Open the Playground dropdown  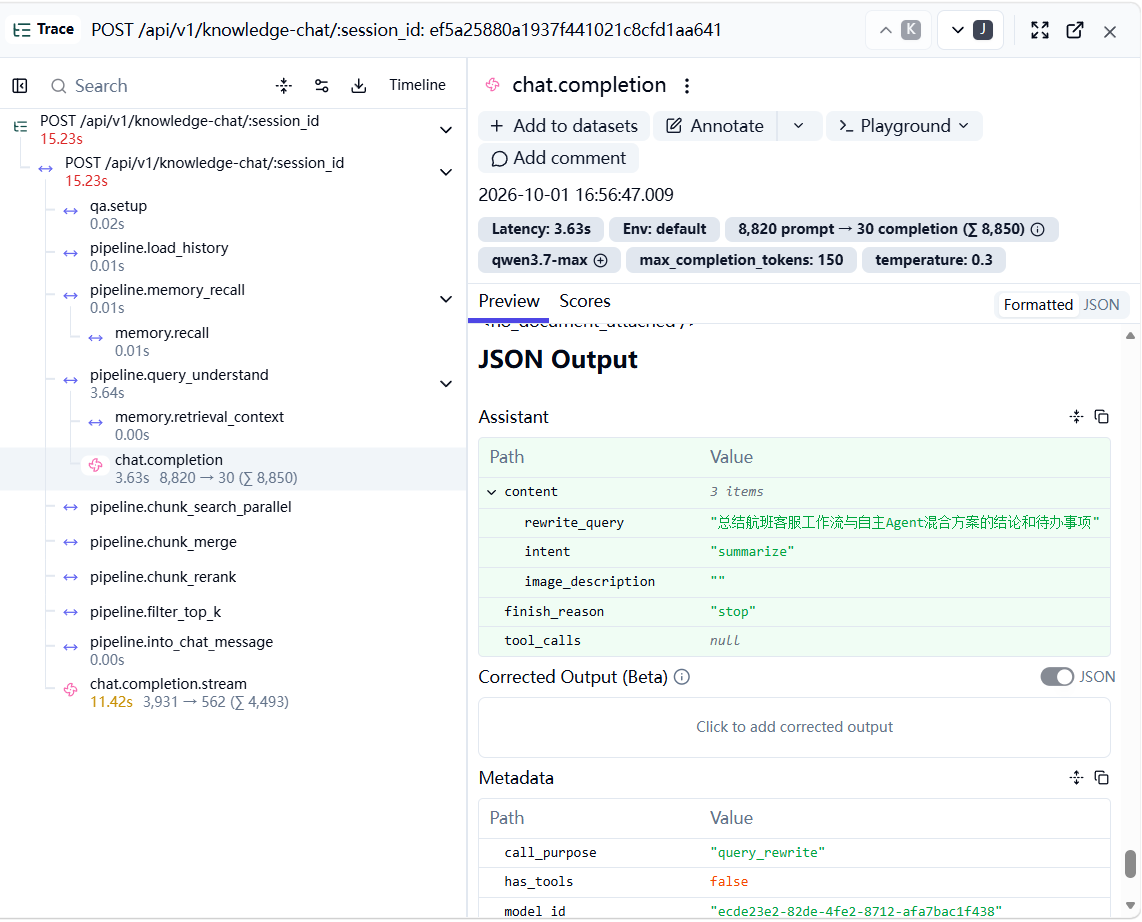click(x=904, y=126)
